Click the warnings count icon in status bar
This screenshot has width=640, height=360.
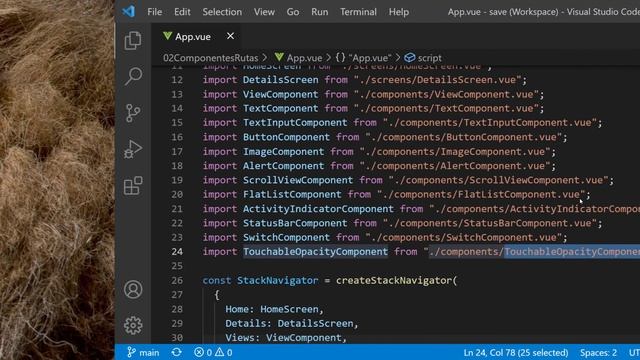tap(224, 352)
